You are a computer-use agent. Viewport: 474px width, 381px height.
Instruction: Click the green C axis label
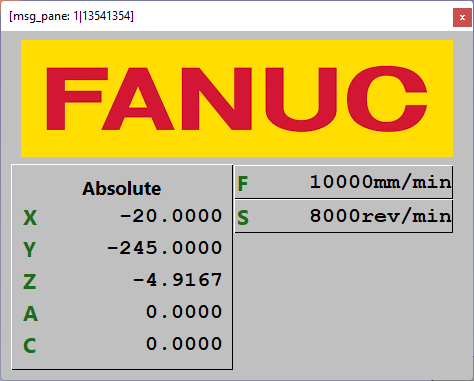[29, 345]
